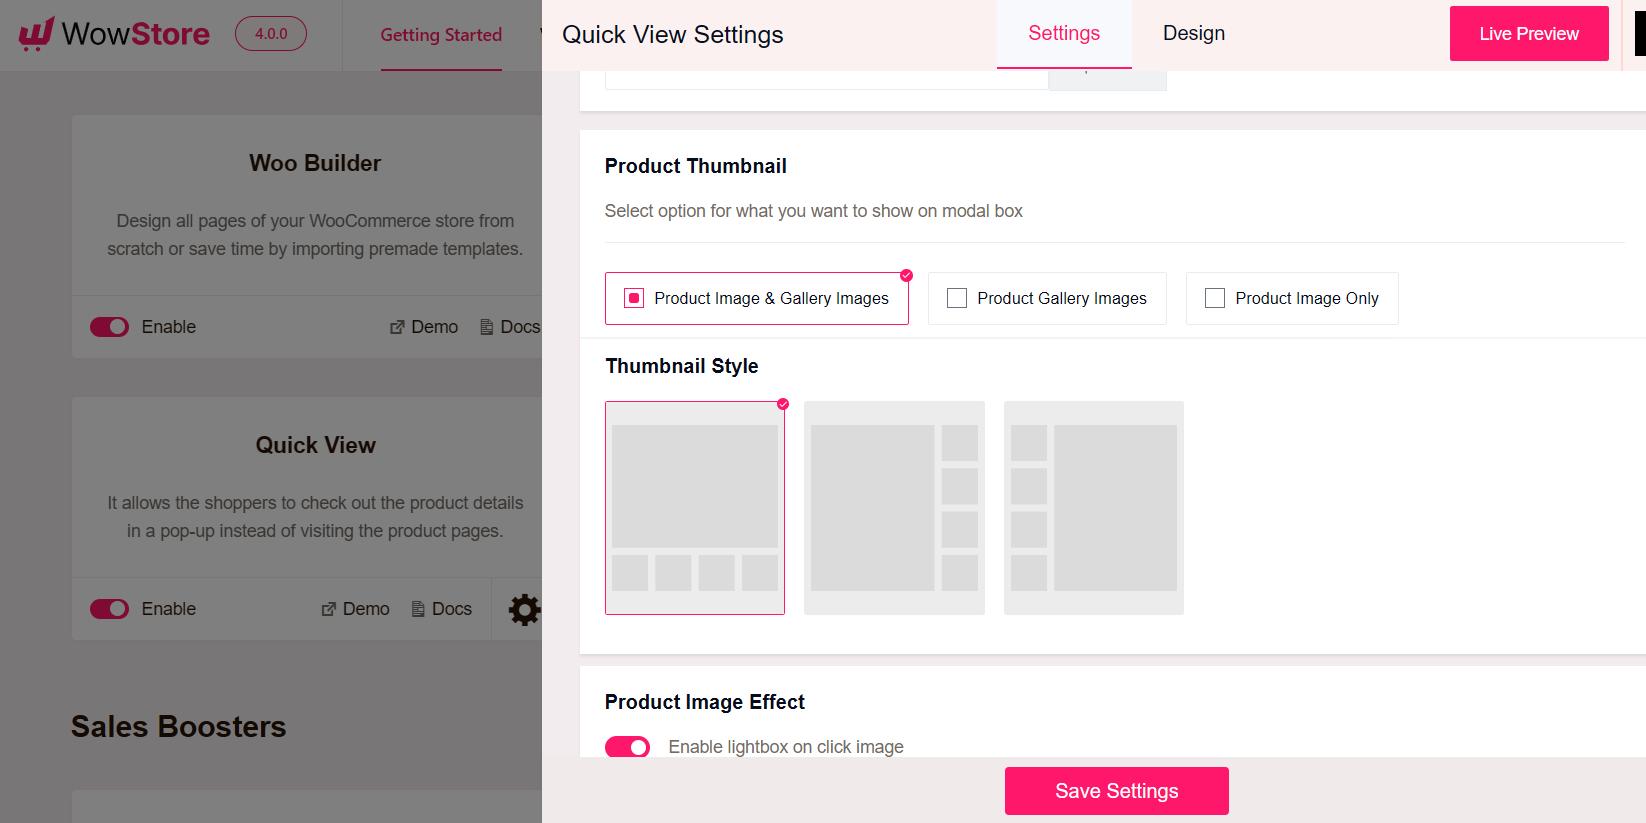Viewport: 1646px width, 823px height.
Task: Click the Save Settings button
Action: (x=1116, y=790)
